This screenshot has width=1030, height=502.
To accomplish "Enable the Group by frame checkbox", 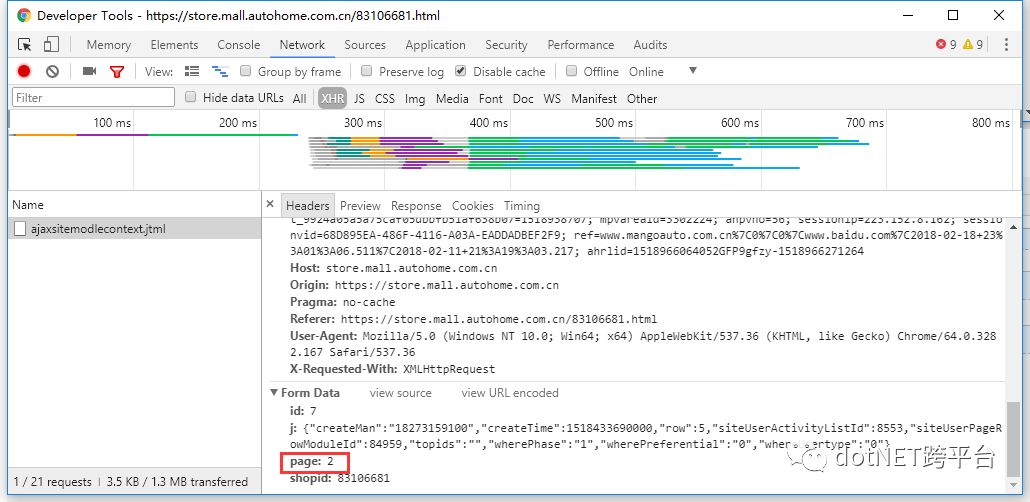I will pyautogui.click(x=246, y=70).
